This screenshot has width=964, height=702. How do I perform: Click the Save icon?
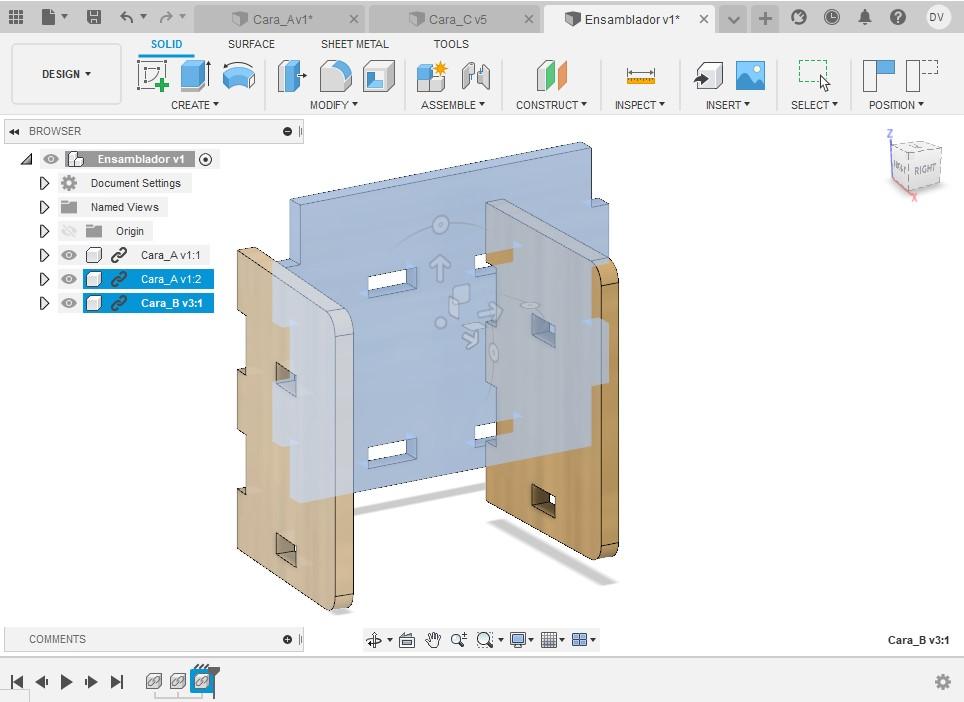[x=93, y=17]
